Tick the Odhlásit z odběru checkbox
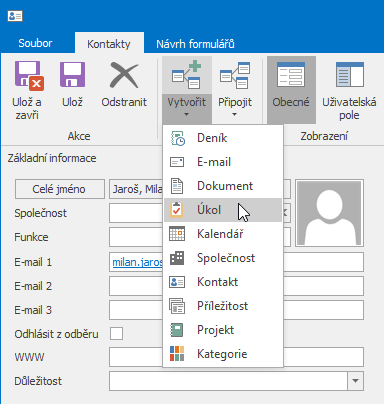Image resolution: width=384 pixels, height=404 pixels. pyautogui.click(x=116, y=333)
